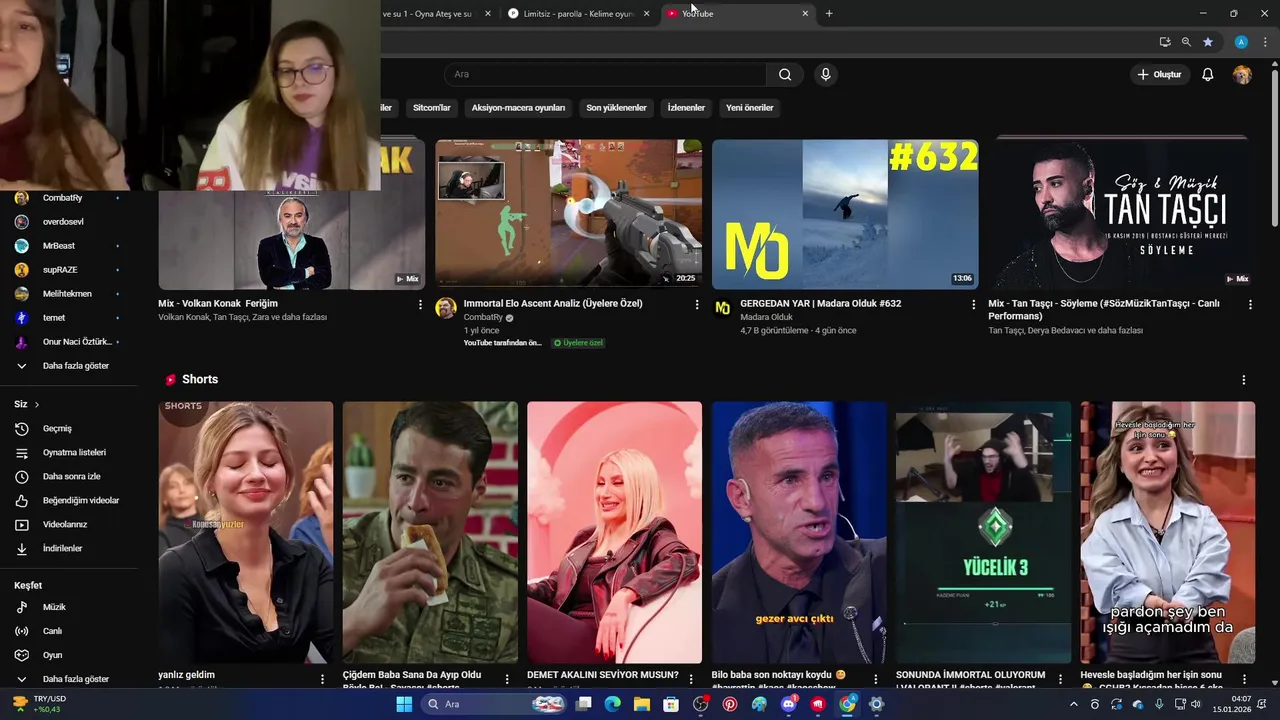Open the Tan Taşçı Söyleme mix thumbnail

[x=1122, y=213]
